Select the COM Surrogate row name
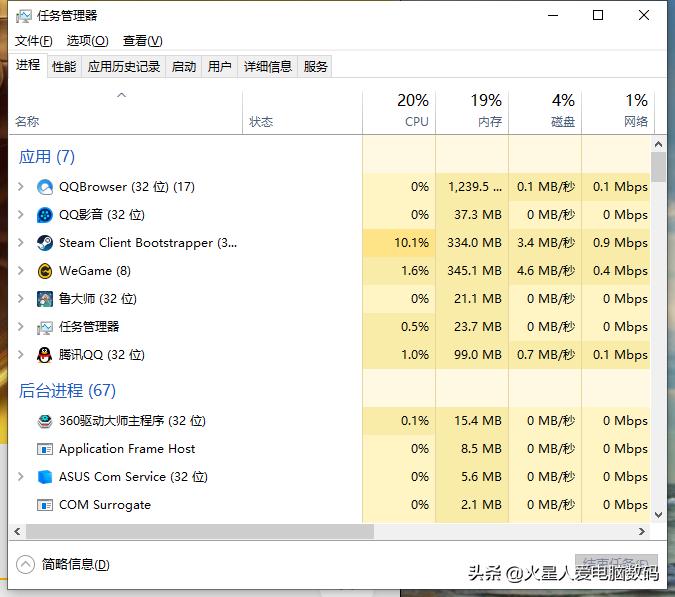The width and height of the screenshot is (675, 597). [x=105, y=505]
